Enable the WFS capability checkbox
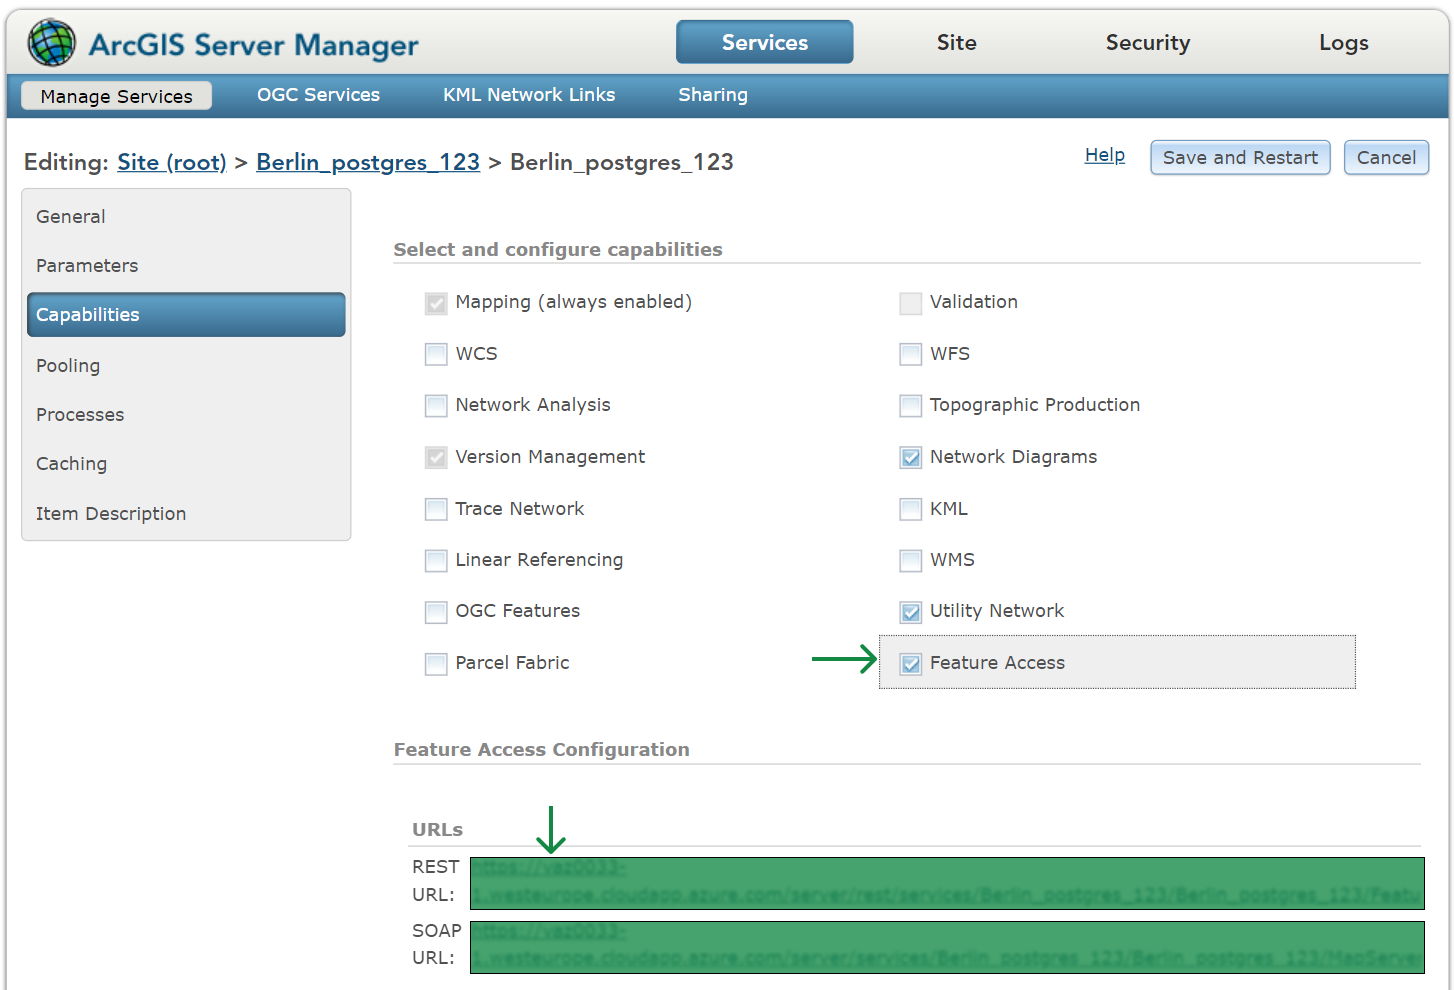 point(910,354)
